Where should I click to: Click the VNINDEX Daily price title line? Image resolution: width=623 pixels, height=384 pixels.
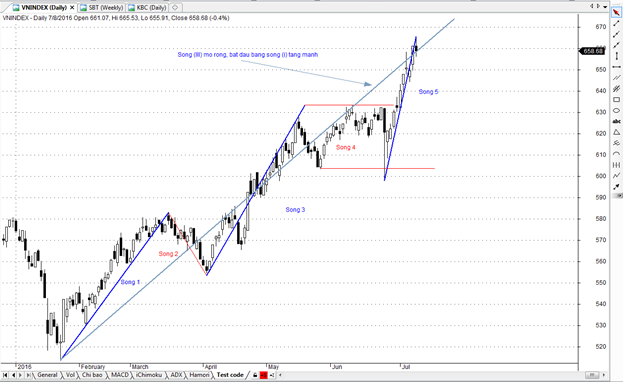point(116,18)
